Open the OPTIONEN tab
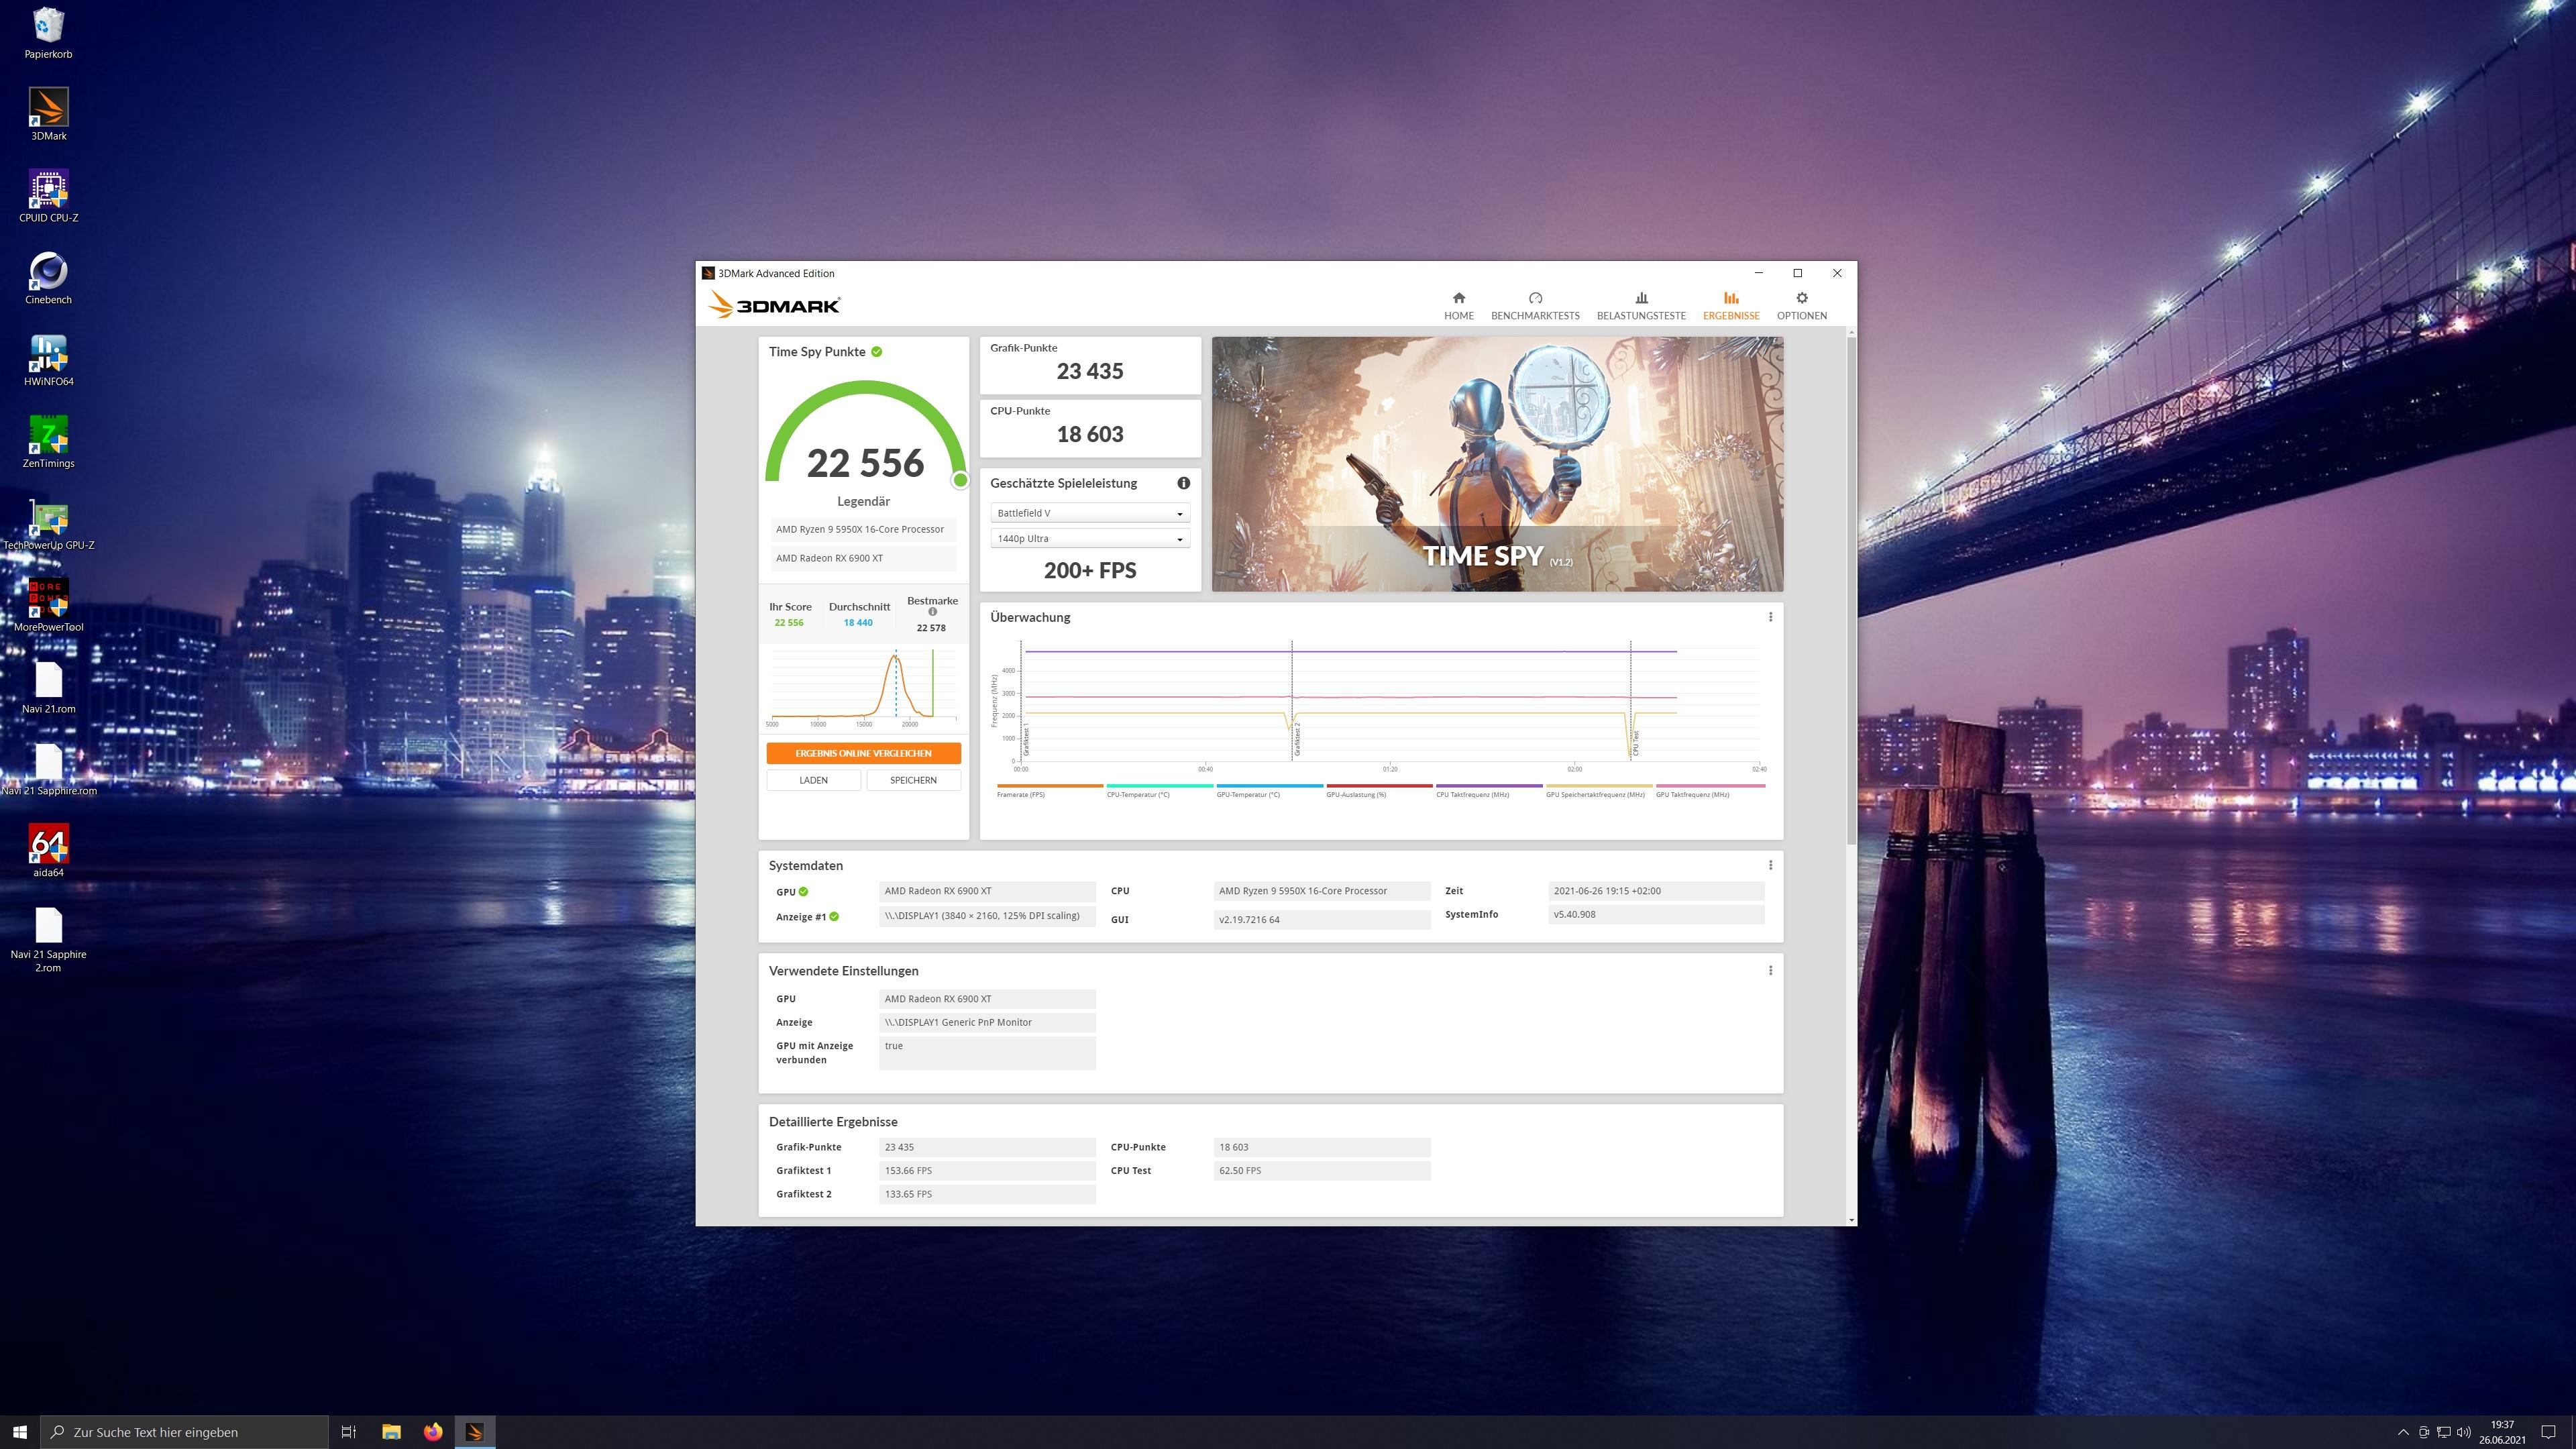2576x1449 pixels. click(1801, 306)
